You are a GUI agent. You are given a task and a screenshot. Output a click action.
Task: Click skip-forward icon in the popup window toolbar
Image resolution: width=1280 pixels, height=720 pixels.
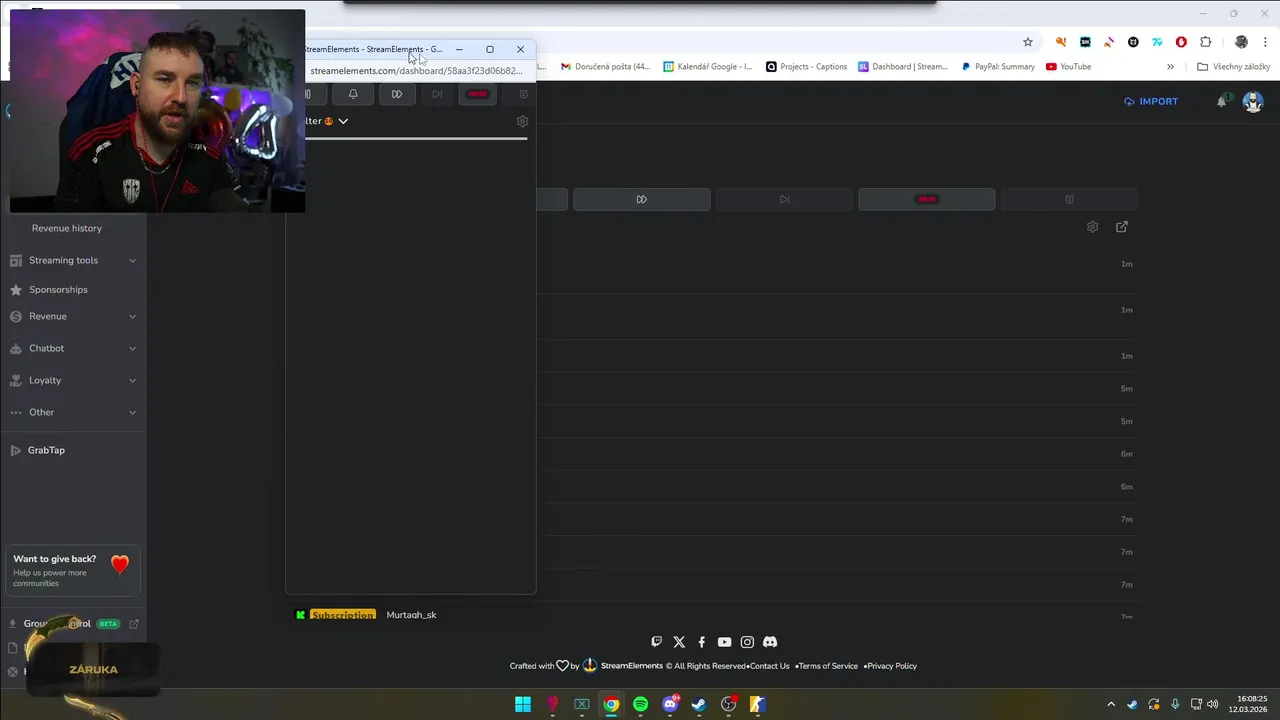coord(397,94)
